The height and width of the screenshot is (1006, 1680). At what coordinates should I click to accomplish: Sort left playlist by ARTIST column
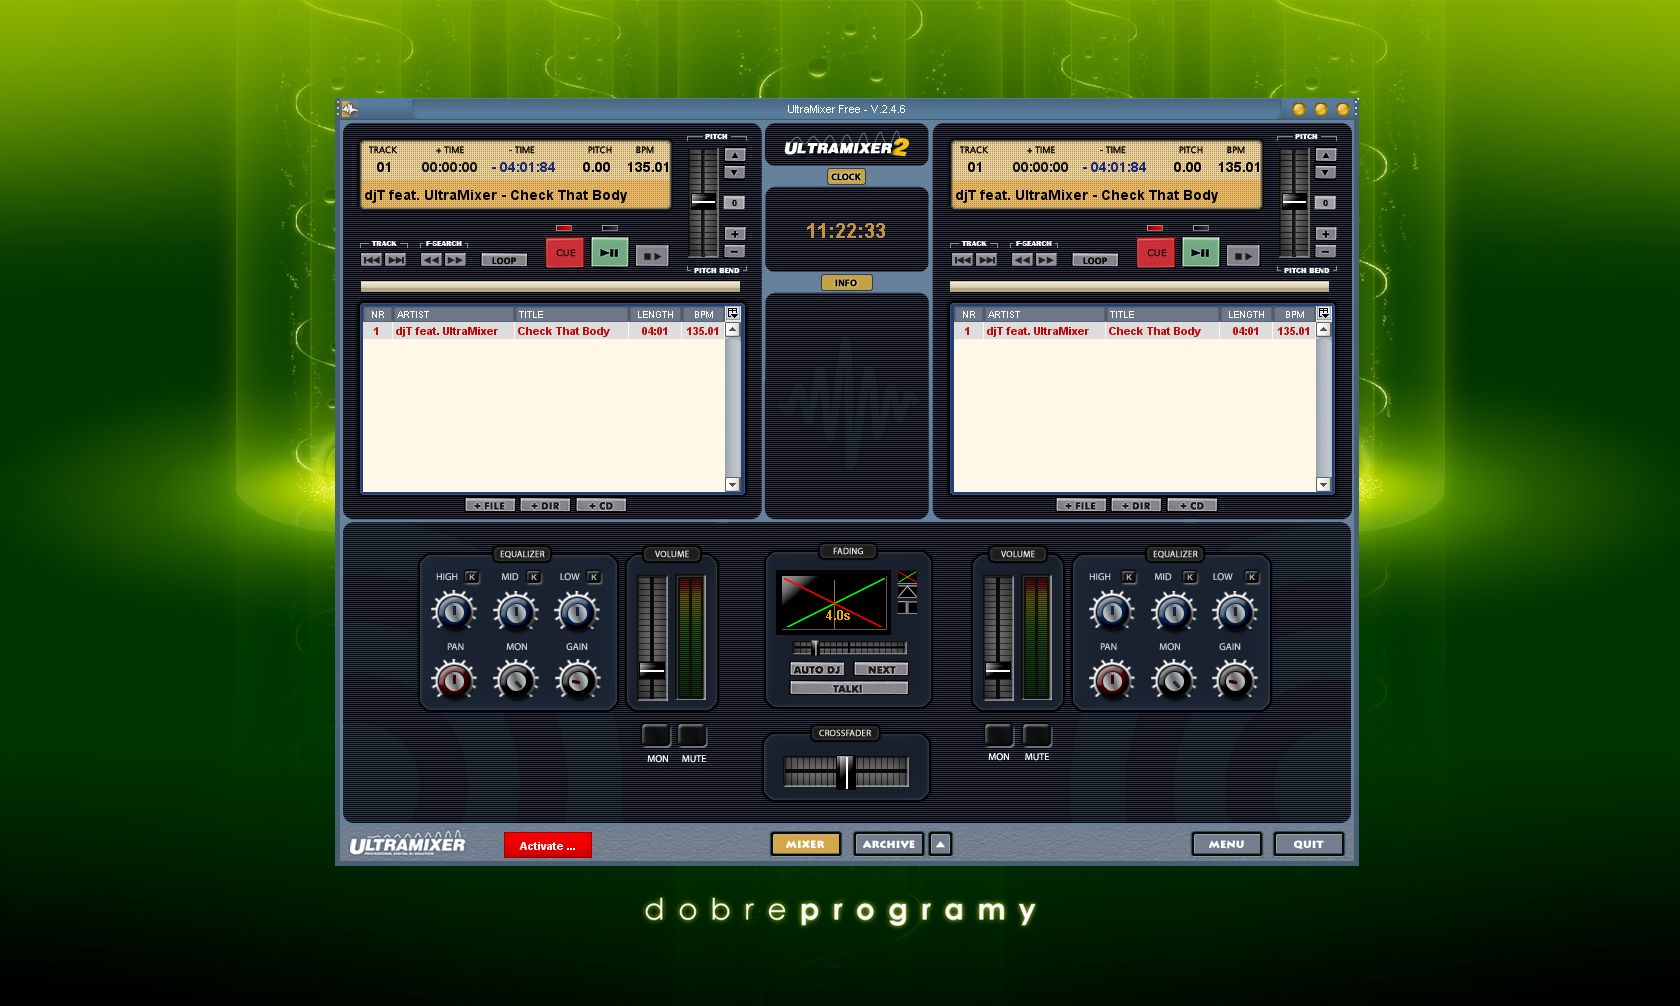pyautogui.click(x=453, y=314)
